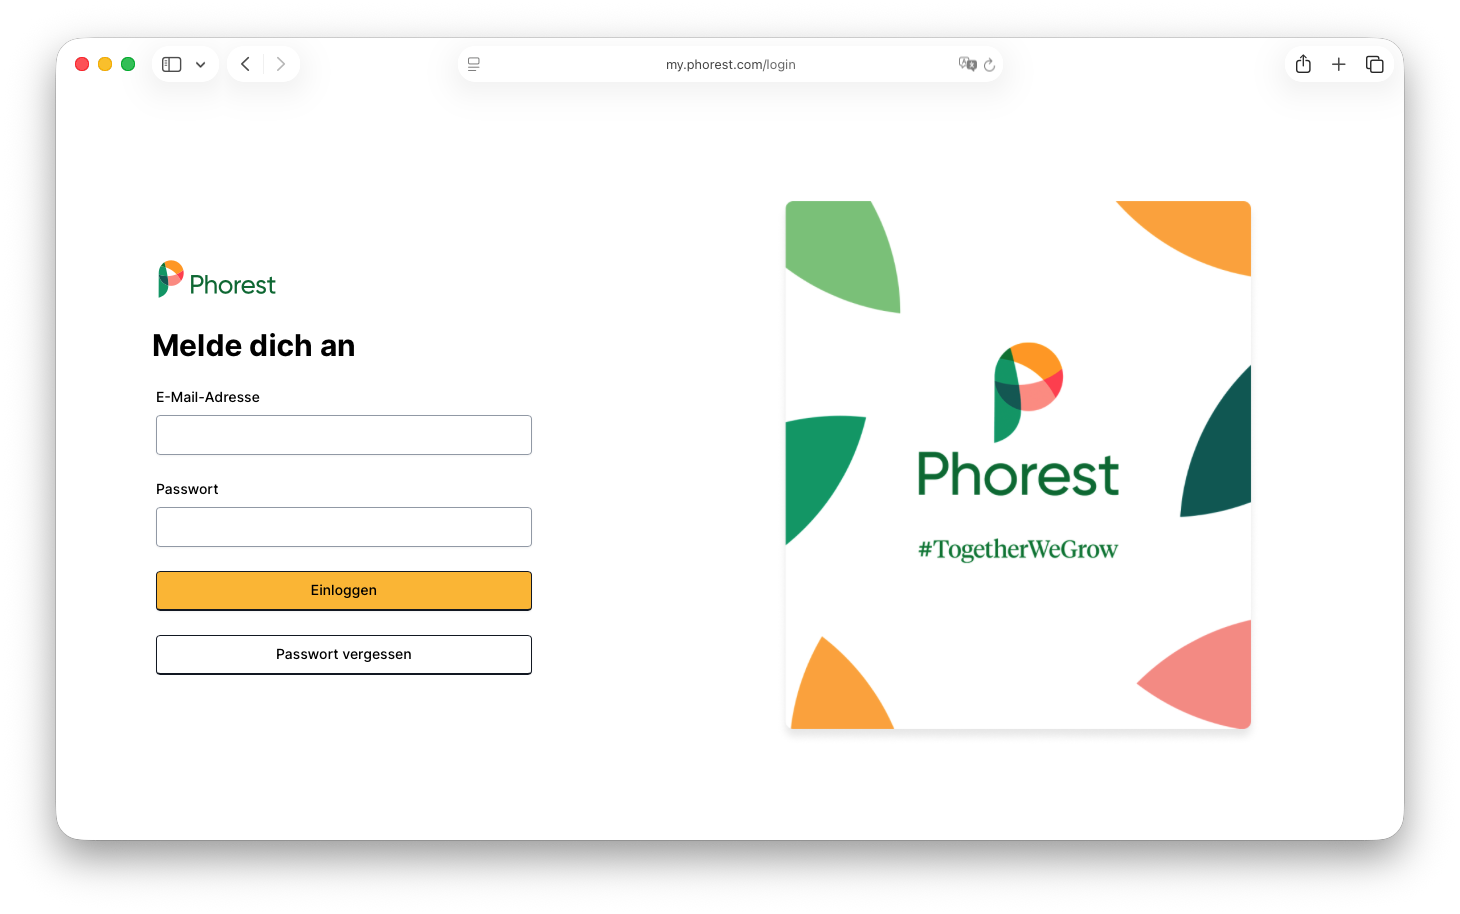Close the Safari window
The height and width of the screenshot is (914, 1460).
point(82,65)
